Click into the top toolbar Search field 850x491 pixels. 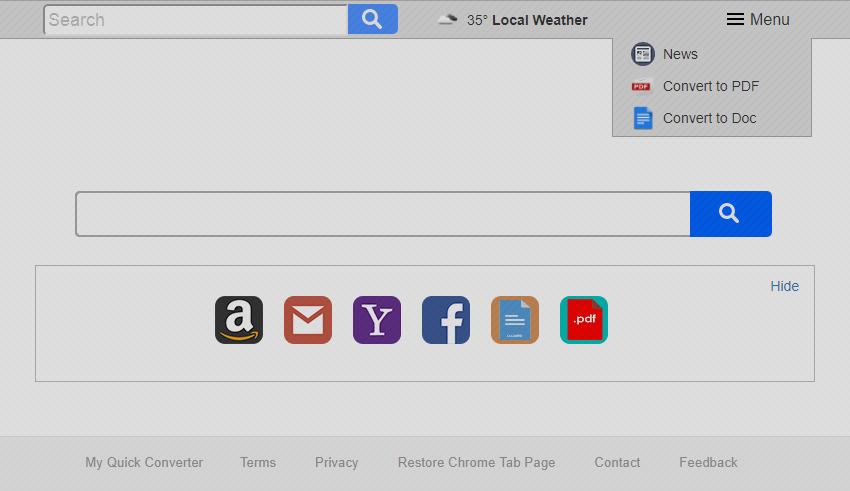(x=196, y=20)
